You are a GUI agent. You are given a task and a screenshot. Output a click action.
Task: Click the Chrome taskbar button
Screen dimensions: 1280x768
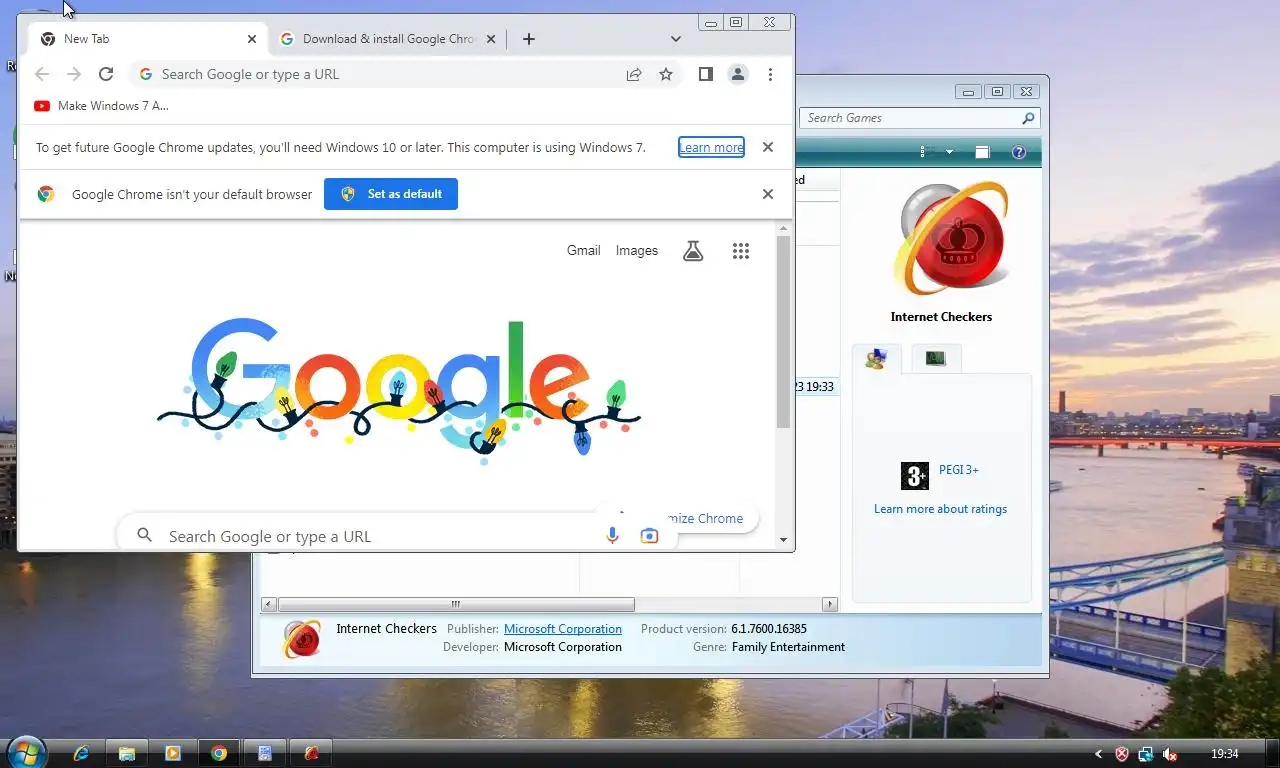(x=219, y=753)
